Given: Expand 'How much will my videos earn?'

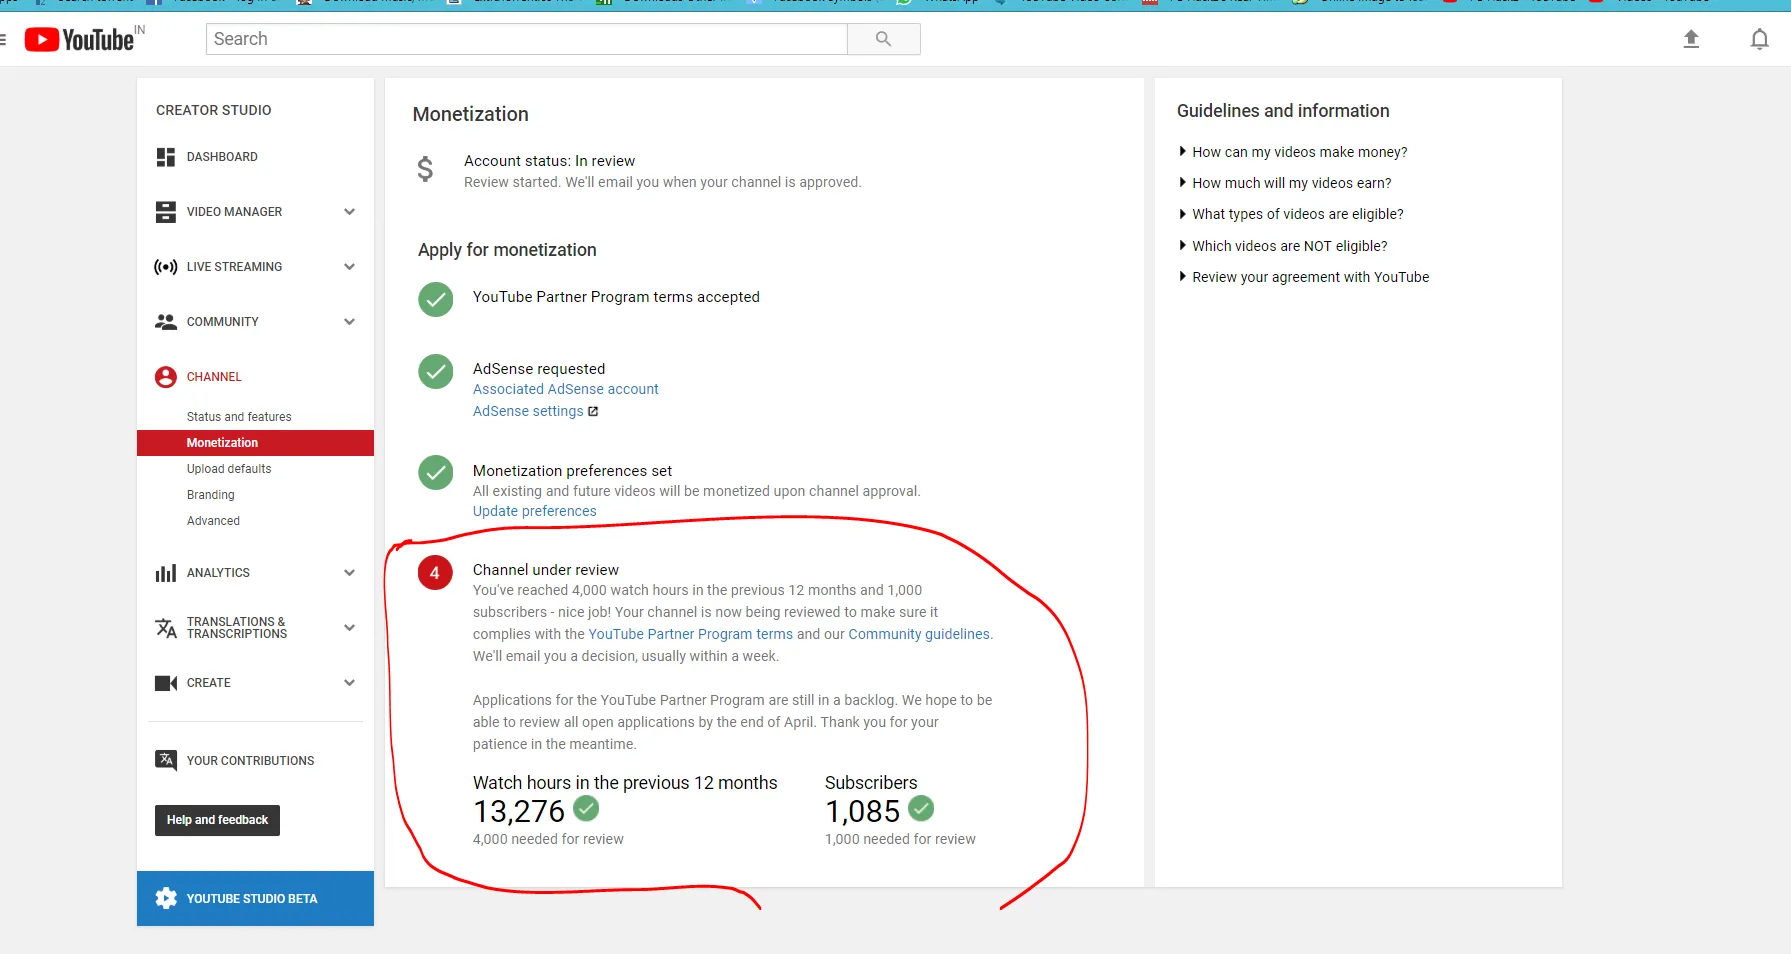Looking at the screenshot, I should click(1285, 183).
